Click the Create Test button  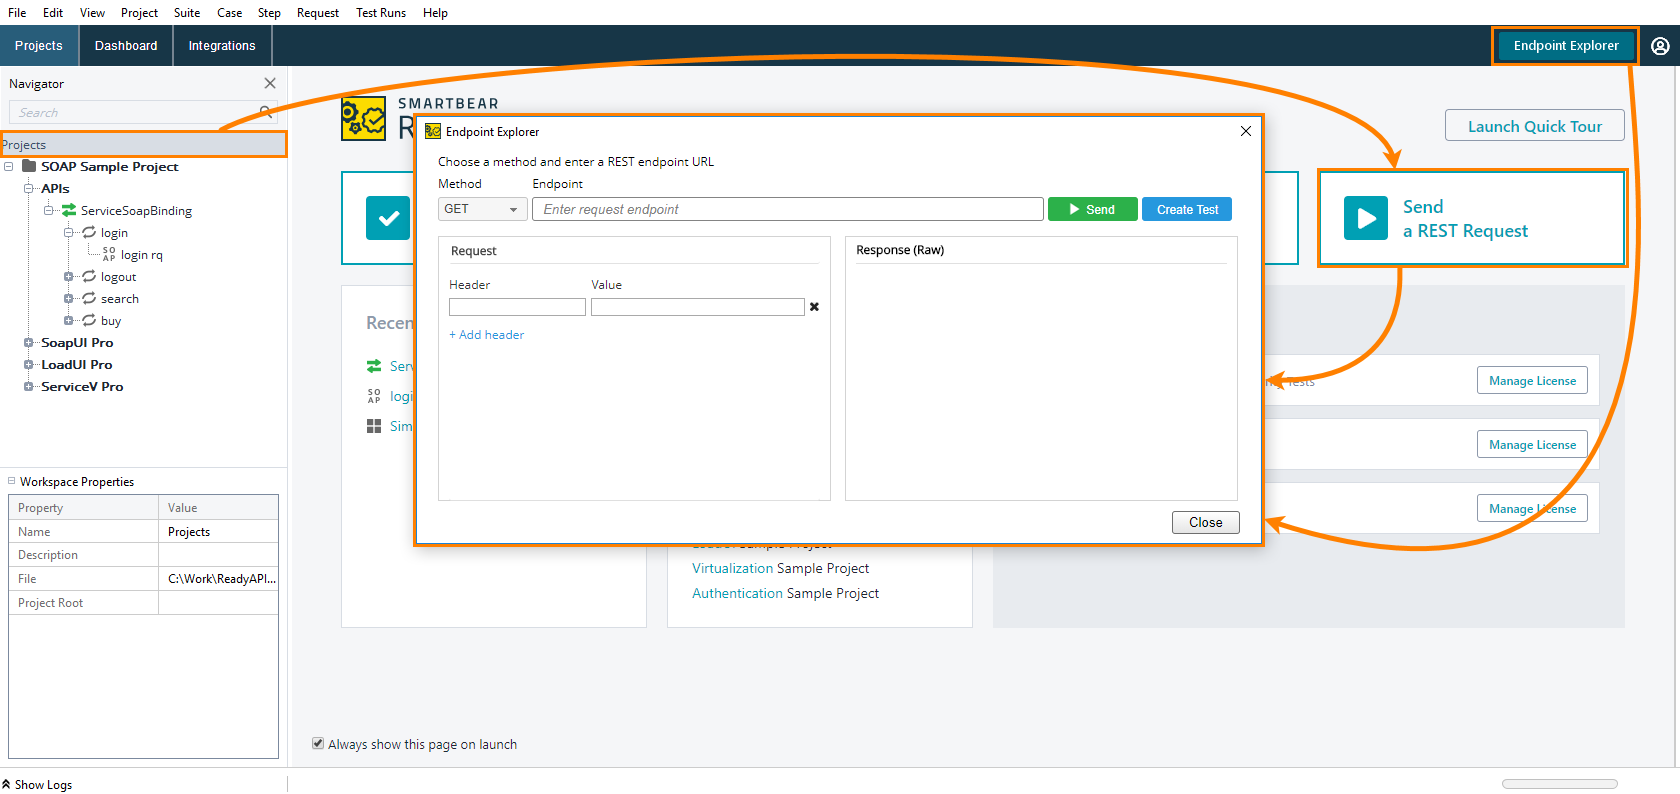click(1187, 209)
